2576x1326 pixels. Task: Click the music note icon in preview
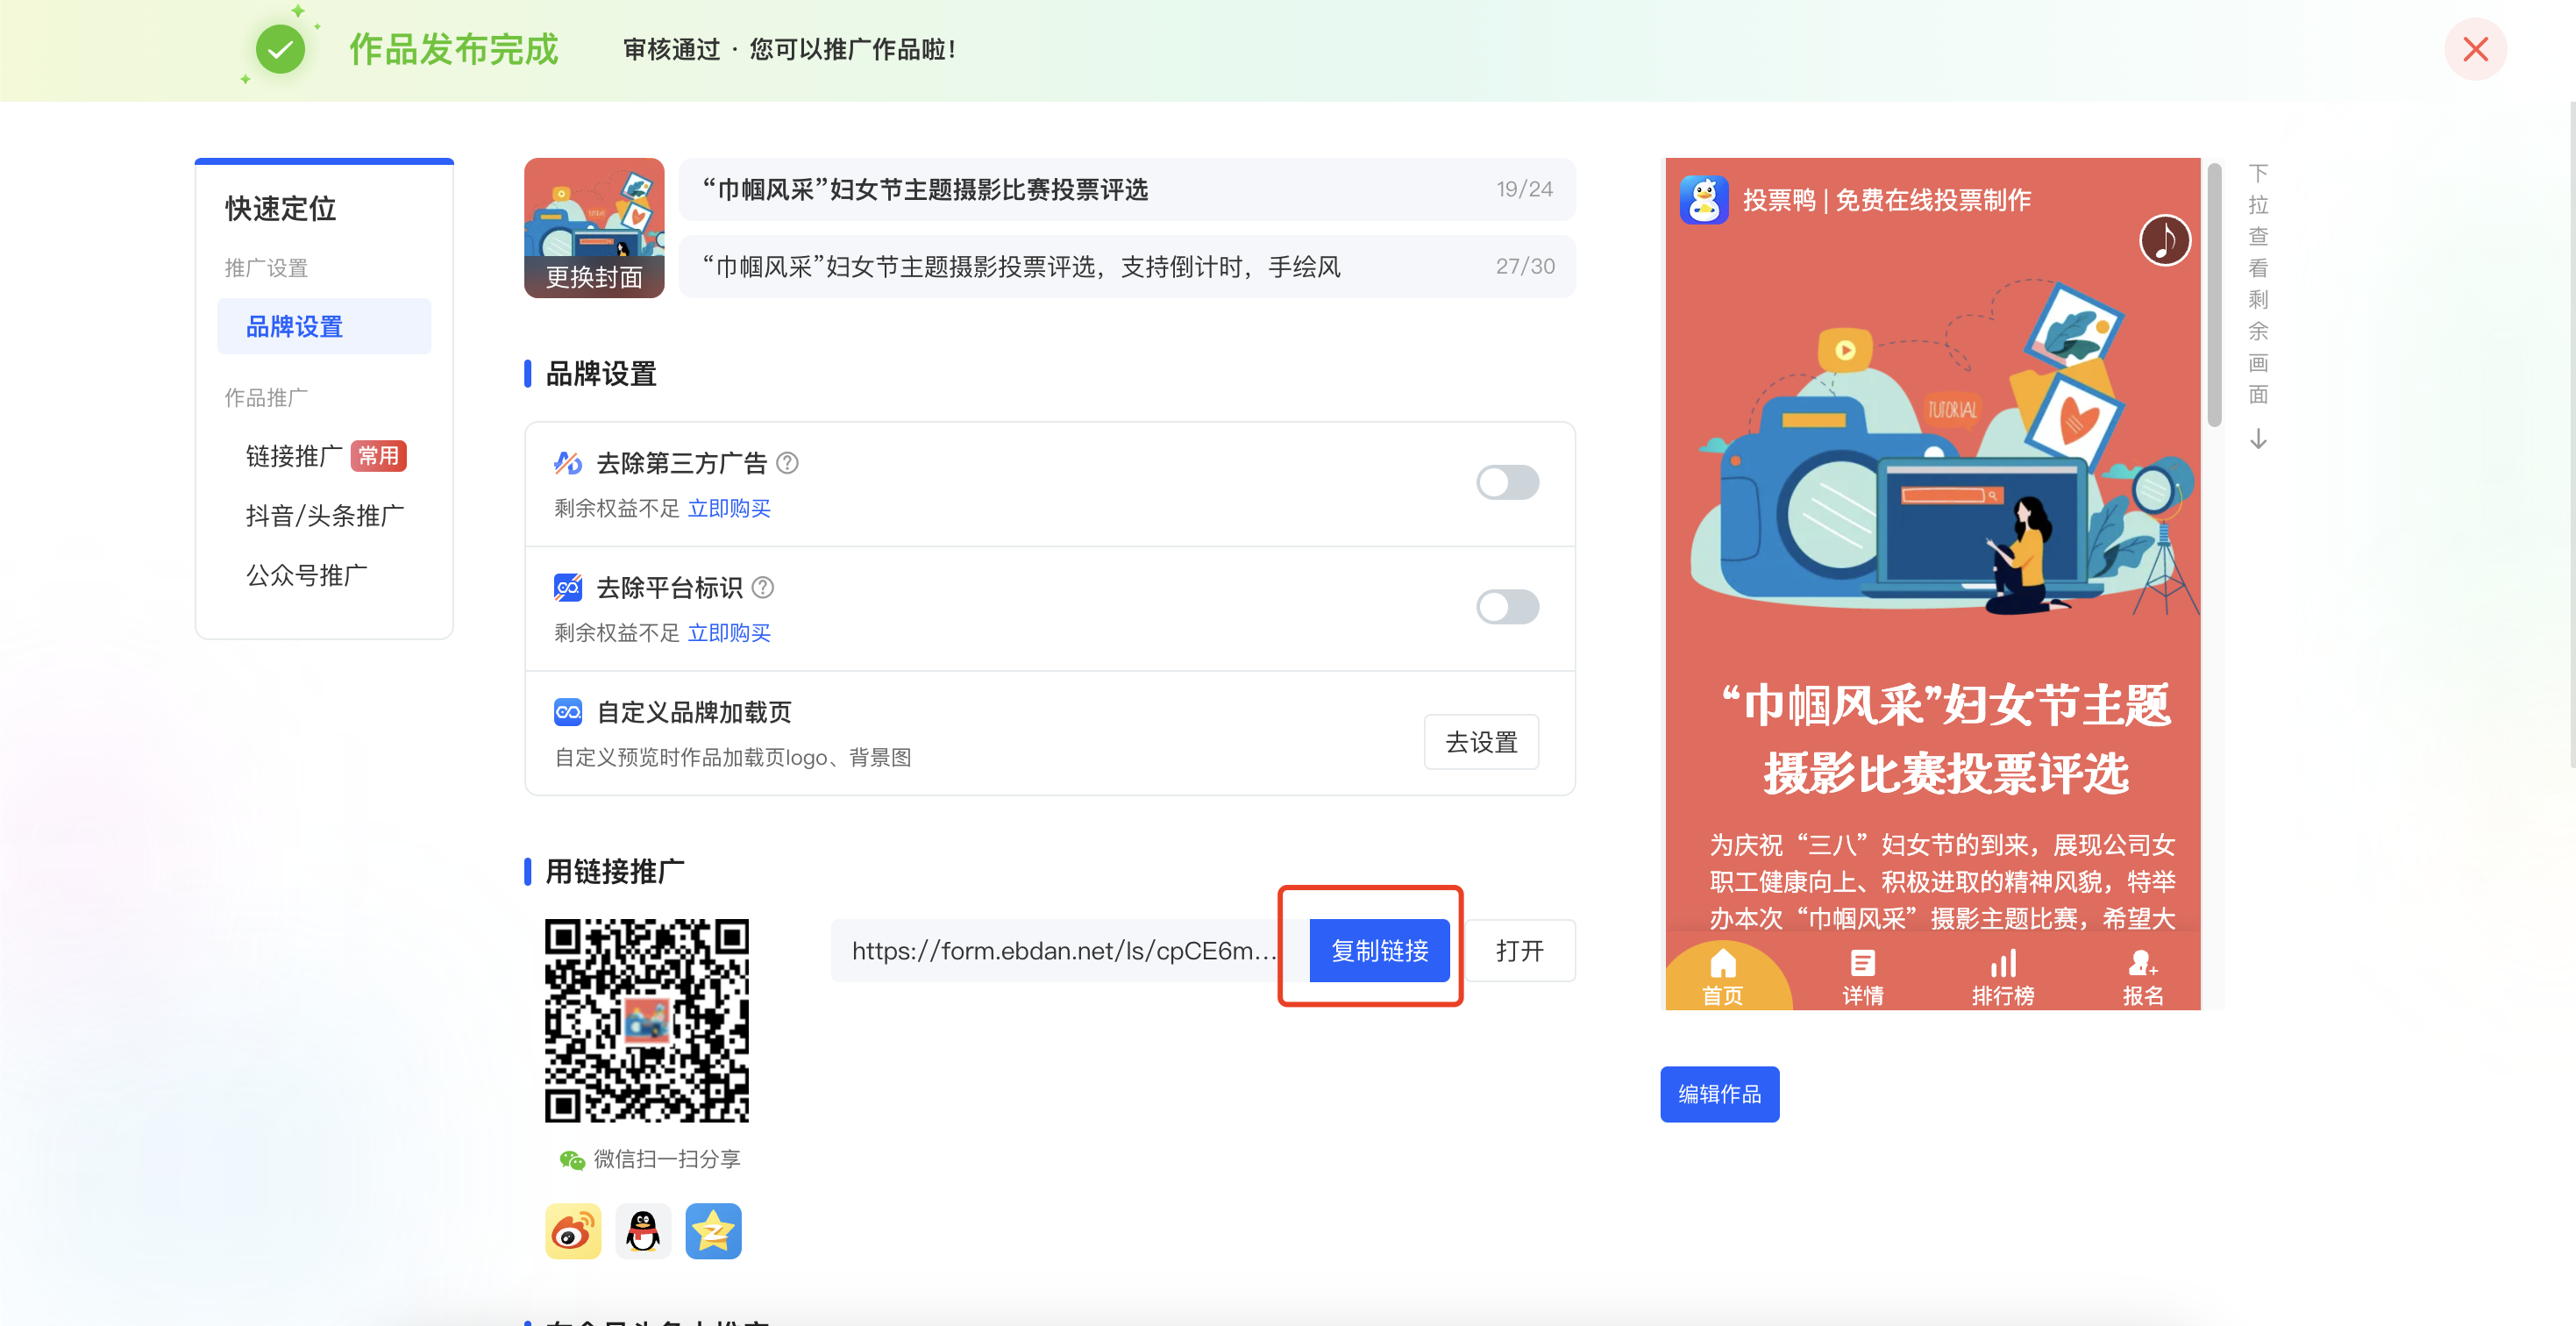pos(2164,240)
